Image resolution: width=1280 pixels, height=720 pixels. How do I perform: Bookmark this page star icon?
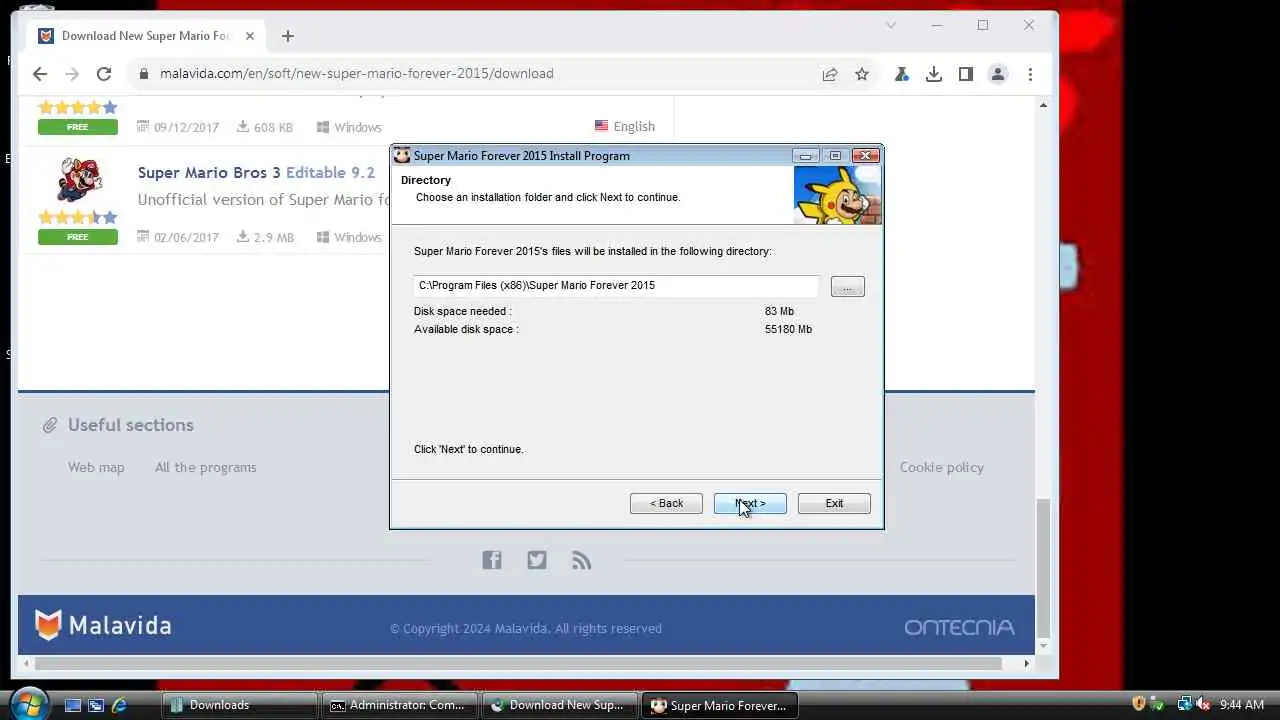862,74
